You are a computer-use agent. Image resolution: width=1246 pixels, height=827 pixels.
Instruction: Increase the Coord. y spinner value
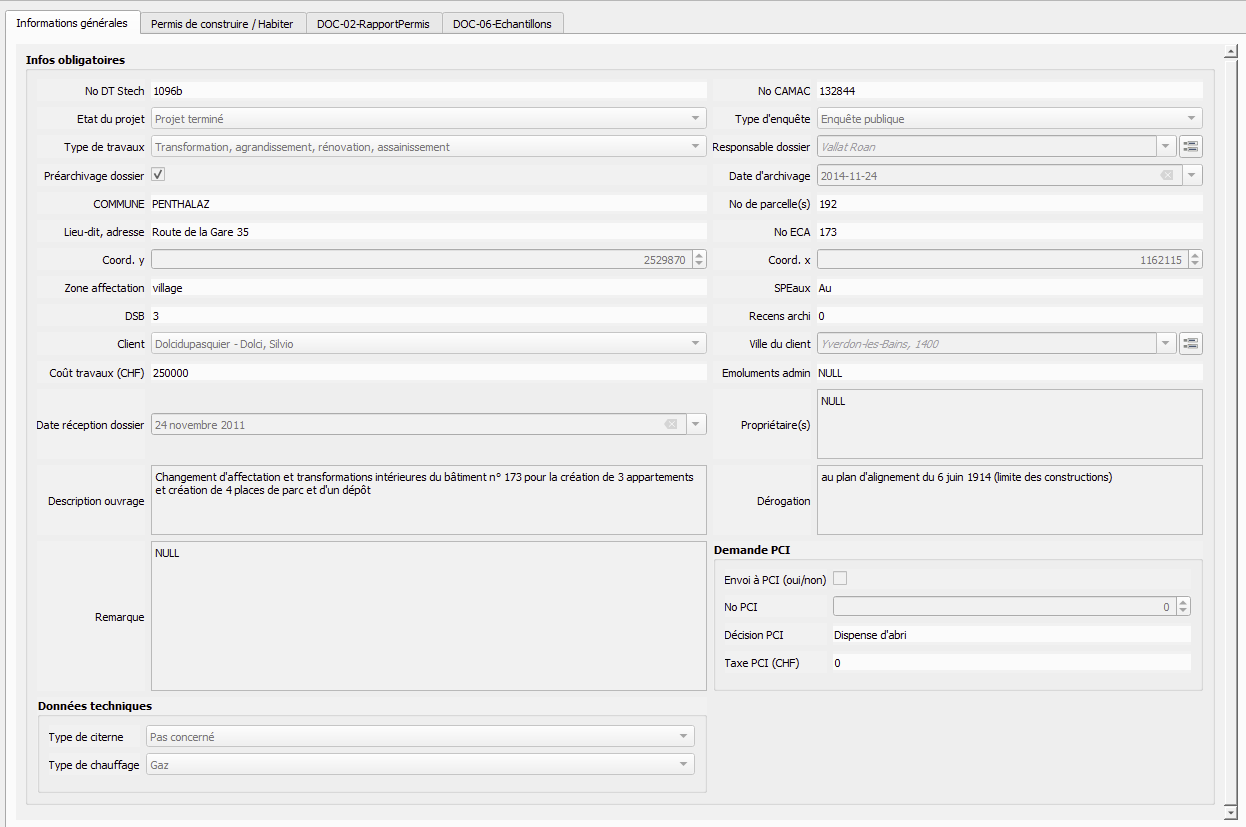coord(699,255)
